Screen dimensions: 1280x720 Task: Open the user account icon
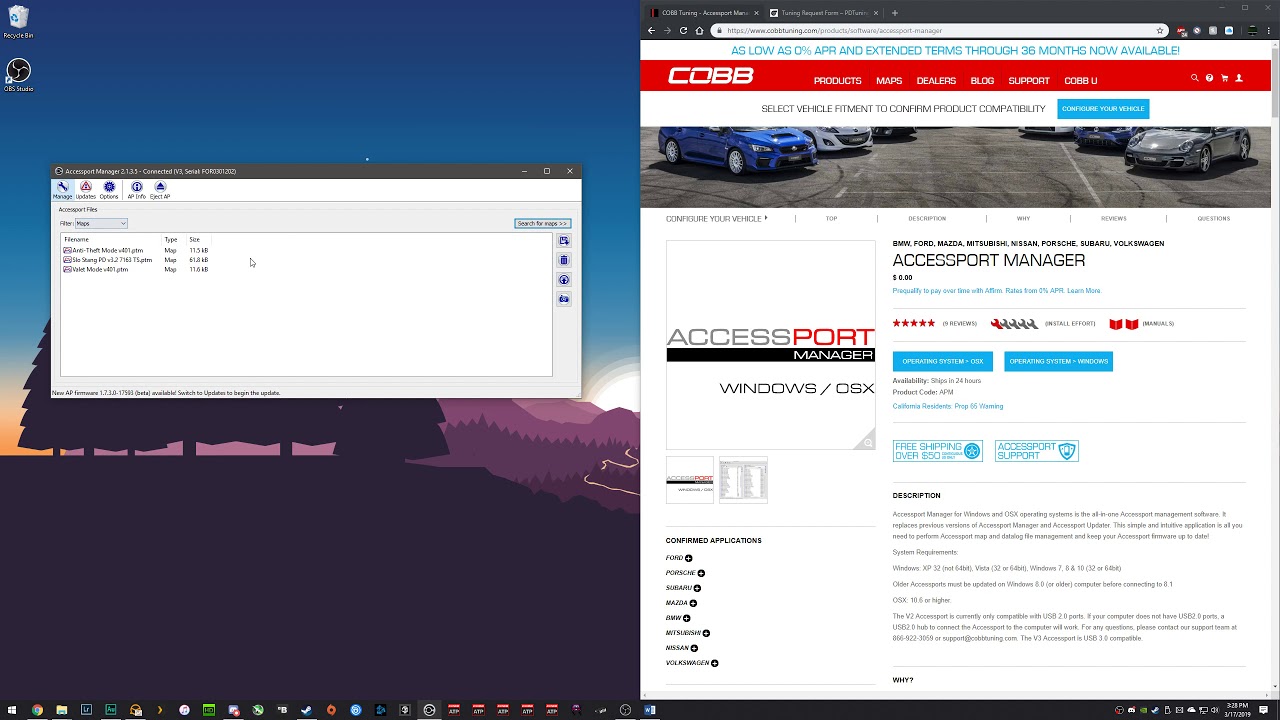pos(1239,78)
